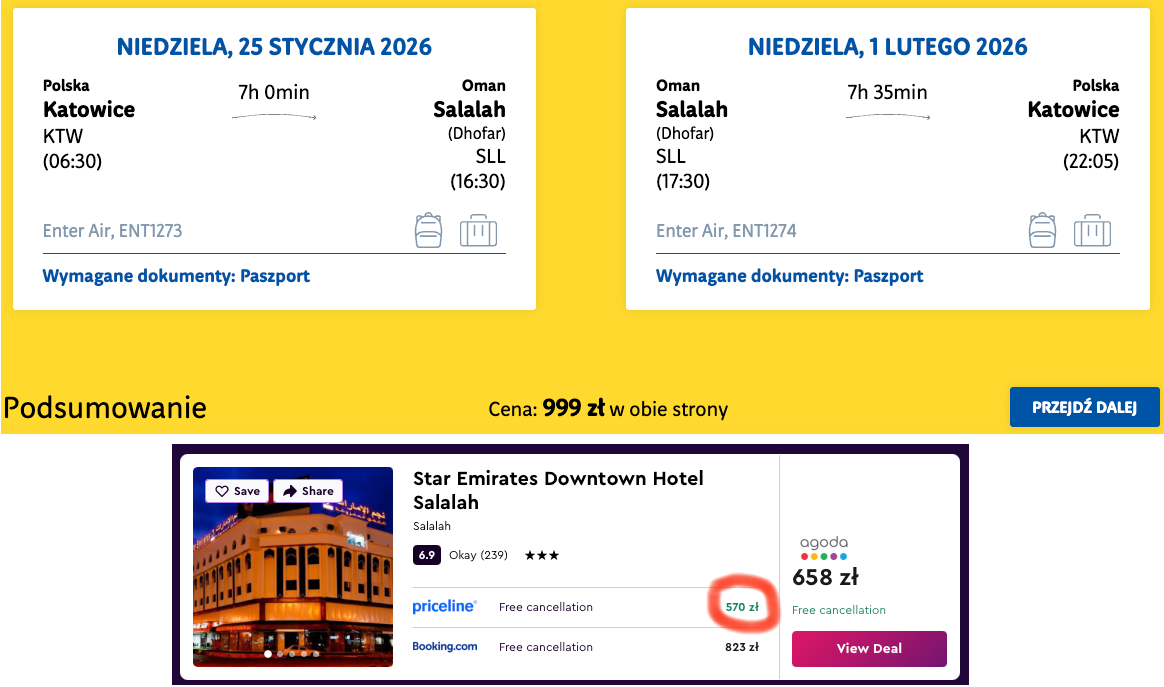
Task: Click the Booking.com logo
Action: click(x=445, y=647)
